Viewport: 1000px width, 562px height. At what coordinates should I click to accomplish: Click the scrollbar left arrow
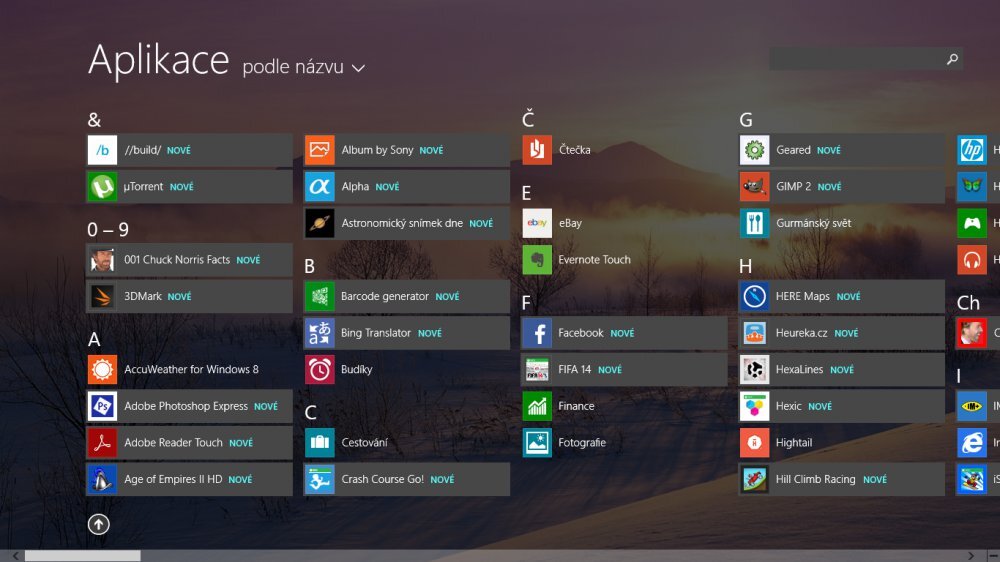tap(15, 556)
